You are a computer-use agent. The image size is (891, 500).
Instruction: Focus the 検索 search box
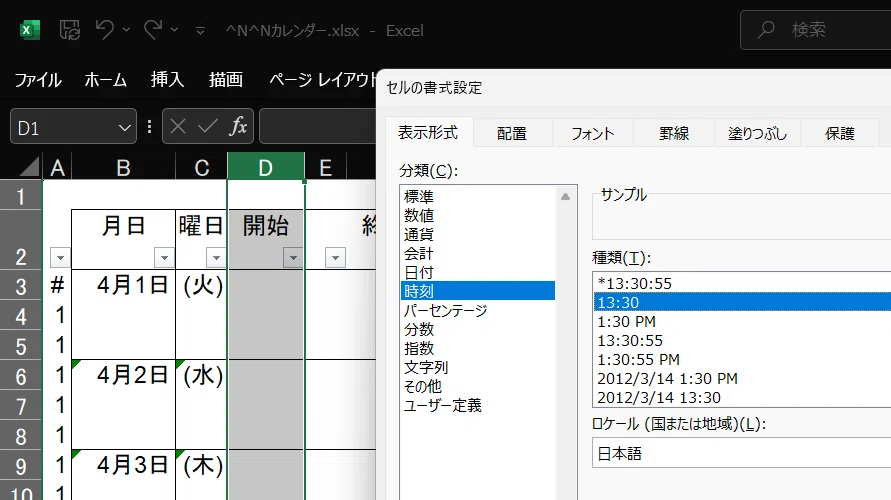[816, 30]
